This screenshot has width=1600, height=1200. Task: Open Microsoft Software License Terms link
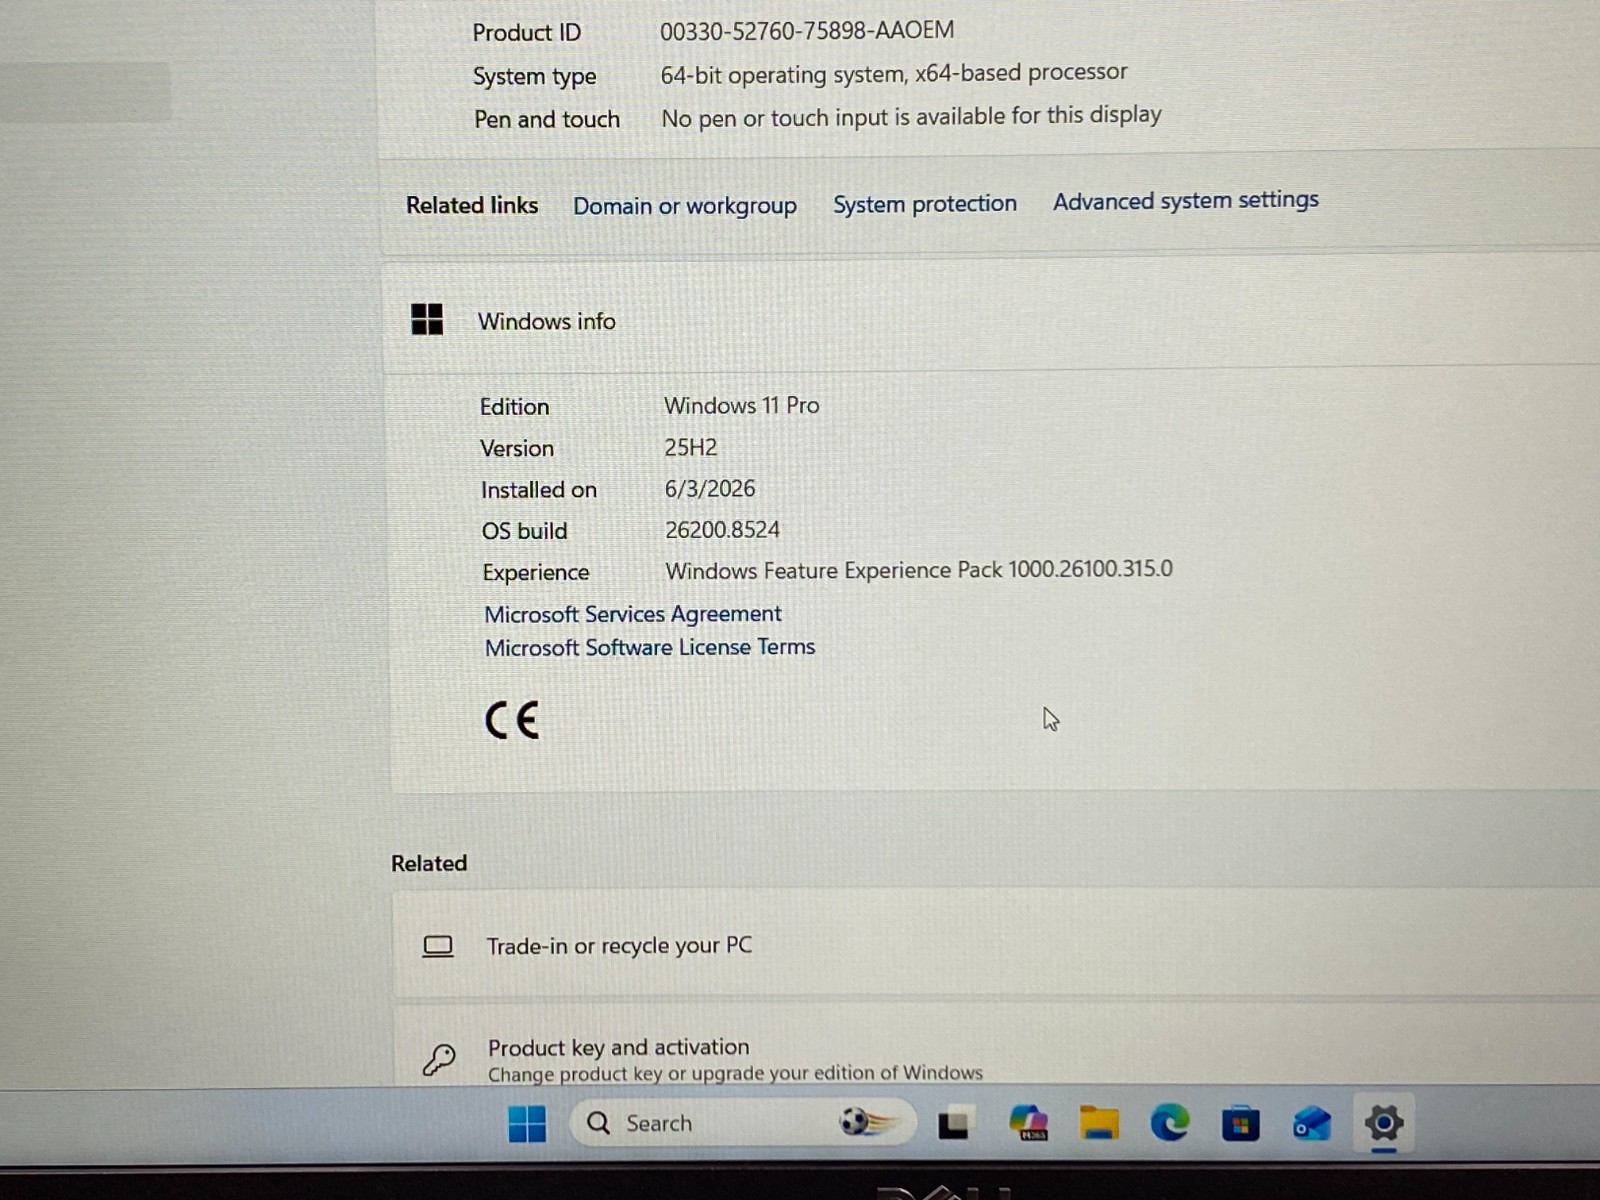[x=650, y=647]
